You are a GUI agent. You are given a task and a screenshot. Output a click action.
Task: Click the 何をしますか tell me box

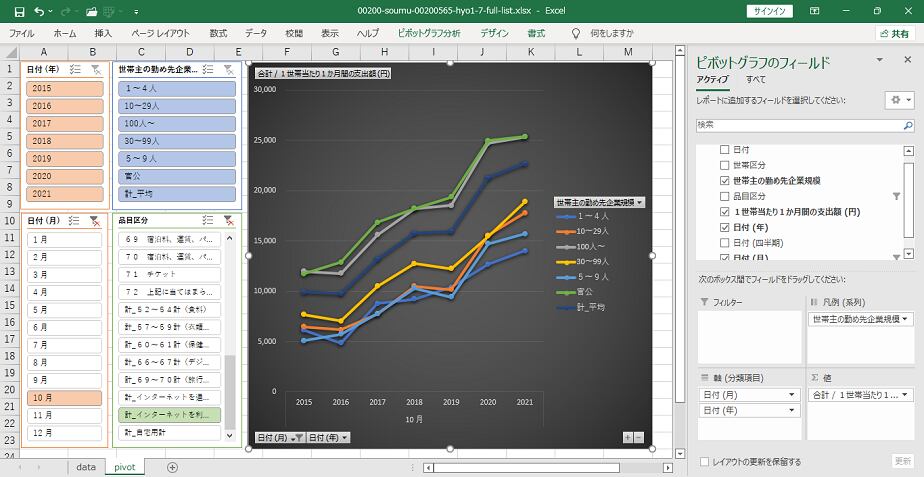tap(612, 34)
